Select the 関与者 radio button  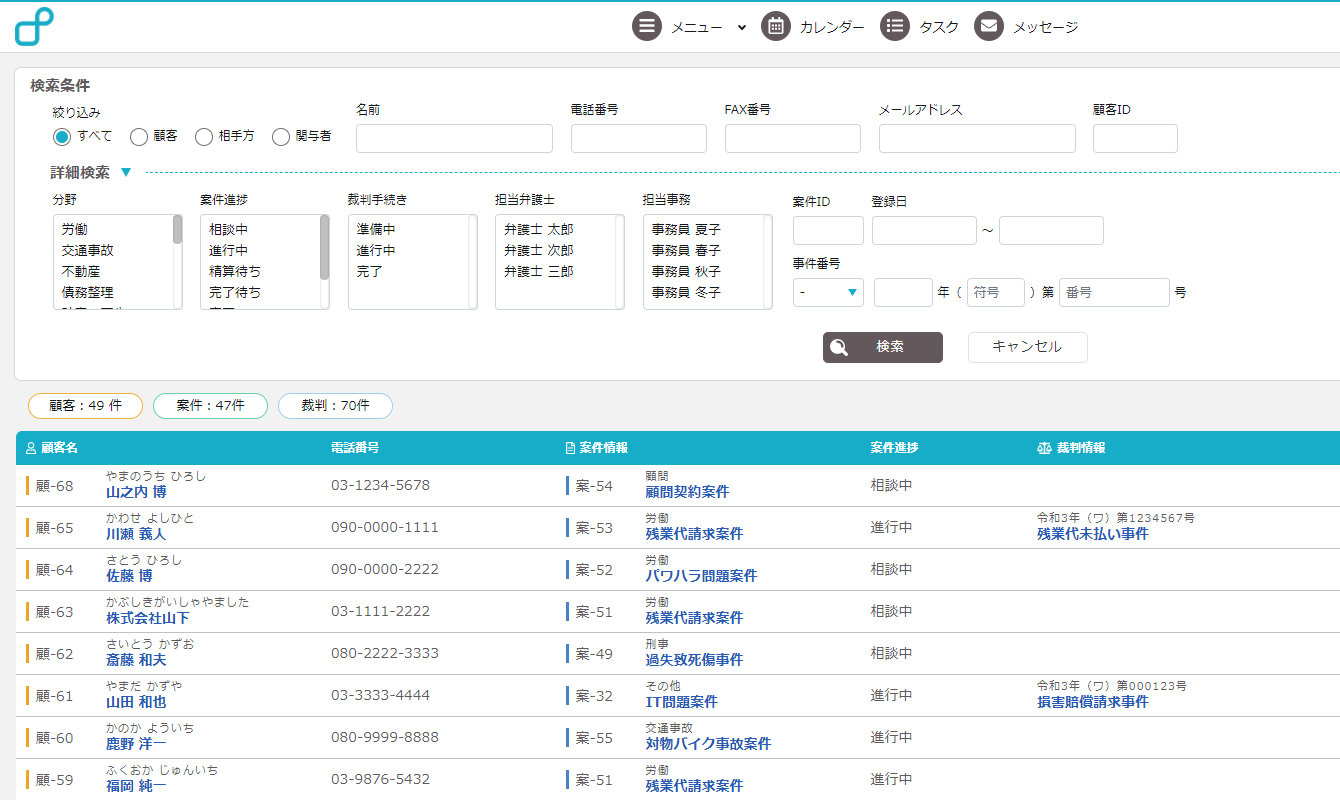pyautogui.click(x=281, y=137)
